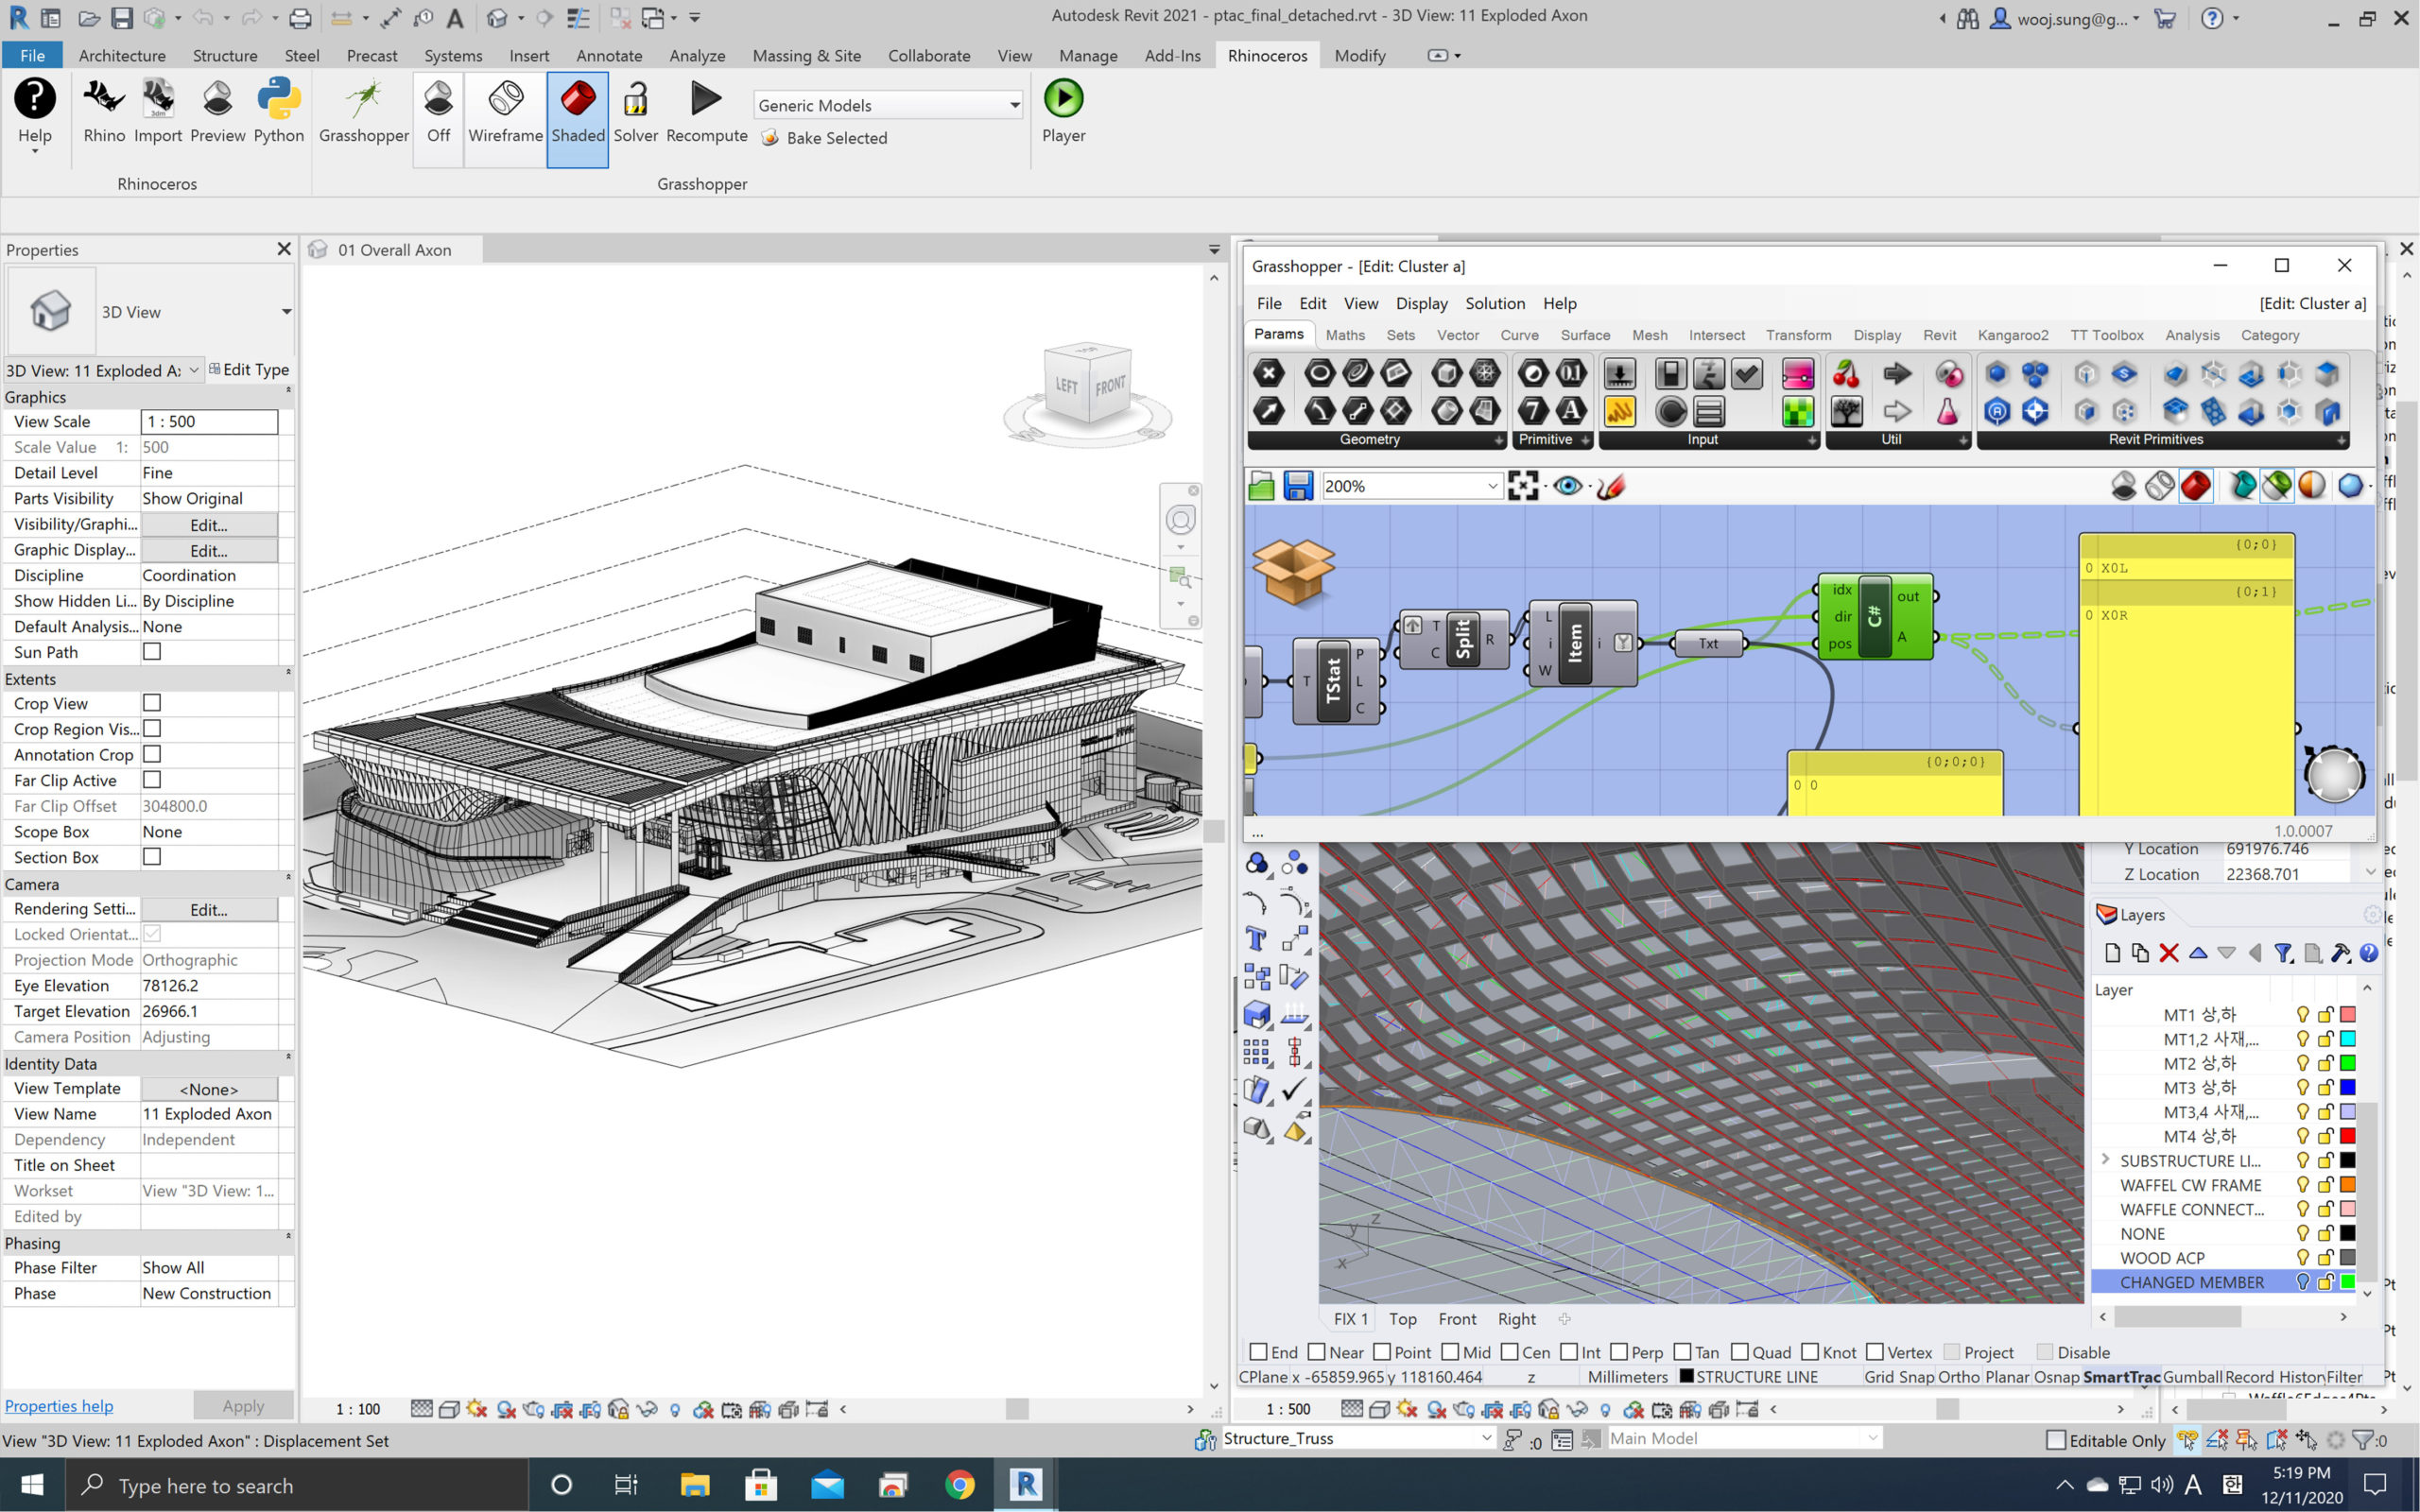The height and width of the screenshot is (1512, 2420).
Task: Open Rhino layer filter funnel icon
Action: pyautogui.click(x=2283, y=953)
